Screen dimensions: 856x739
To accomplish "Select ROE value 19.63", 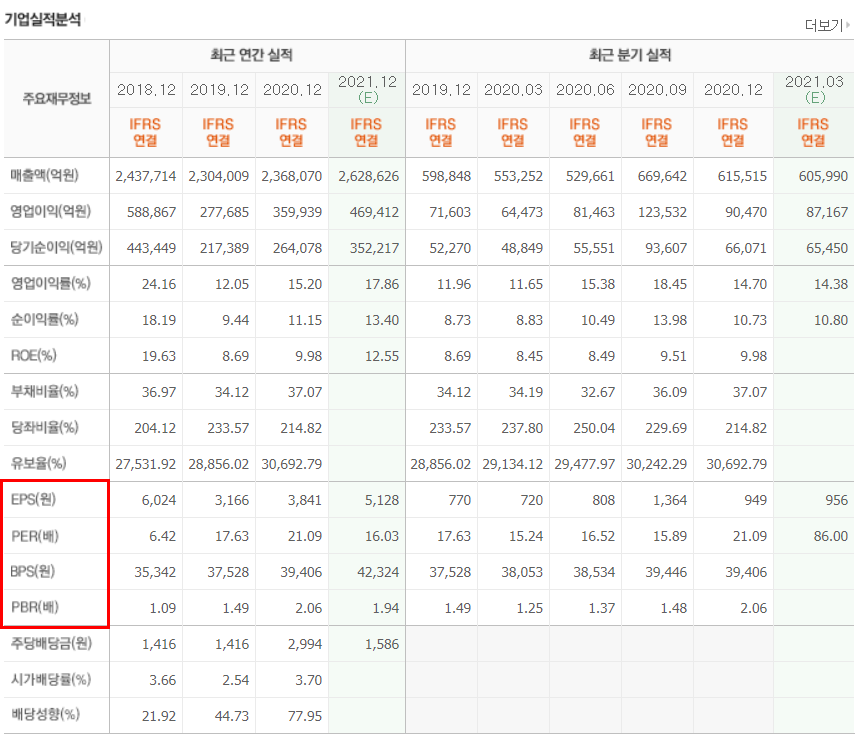I will tap(159, 356).
